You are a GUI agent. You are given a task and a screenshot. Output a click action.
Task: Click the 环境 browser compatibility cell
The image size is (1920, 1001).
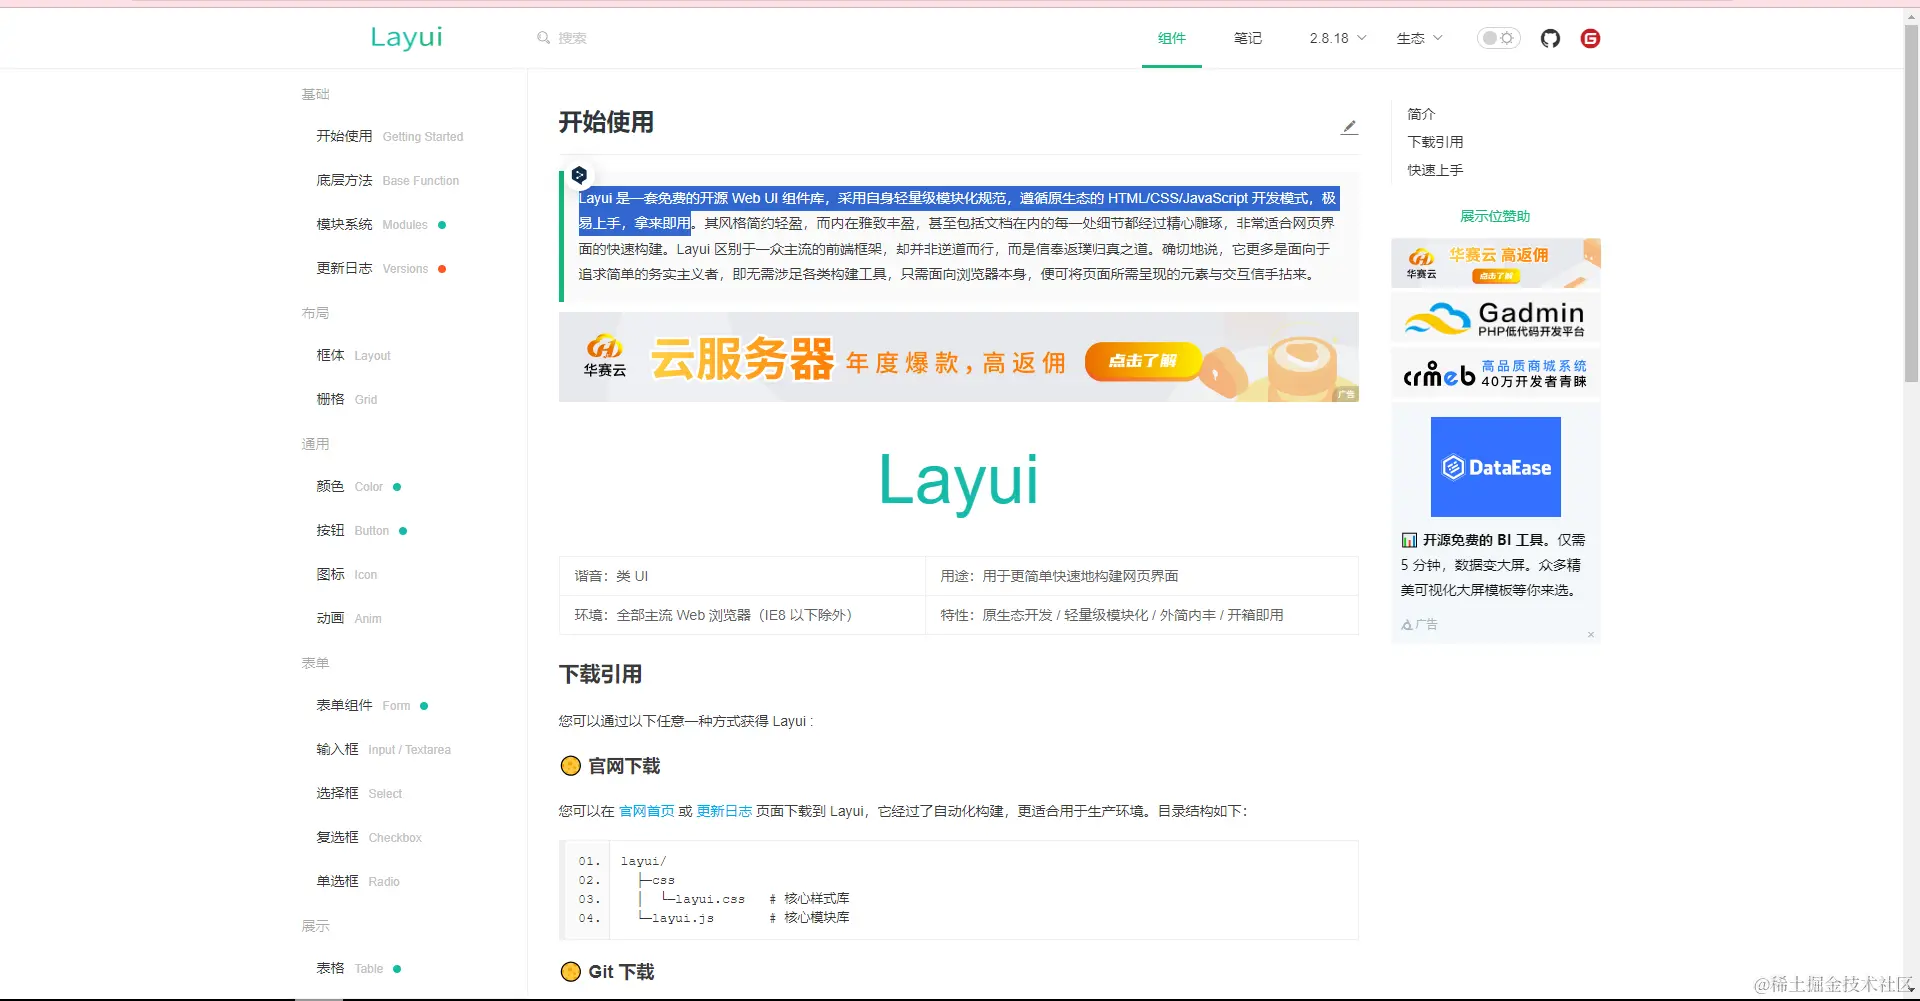[742, 615]
